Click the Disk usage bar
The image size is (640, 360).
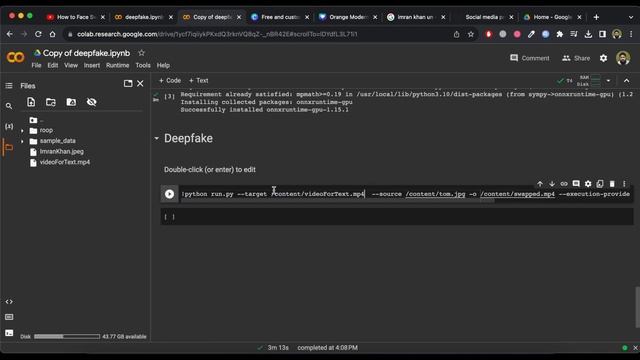(67, 337)
